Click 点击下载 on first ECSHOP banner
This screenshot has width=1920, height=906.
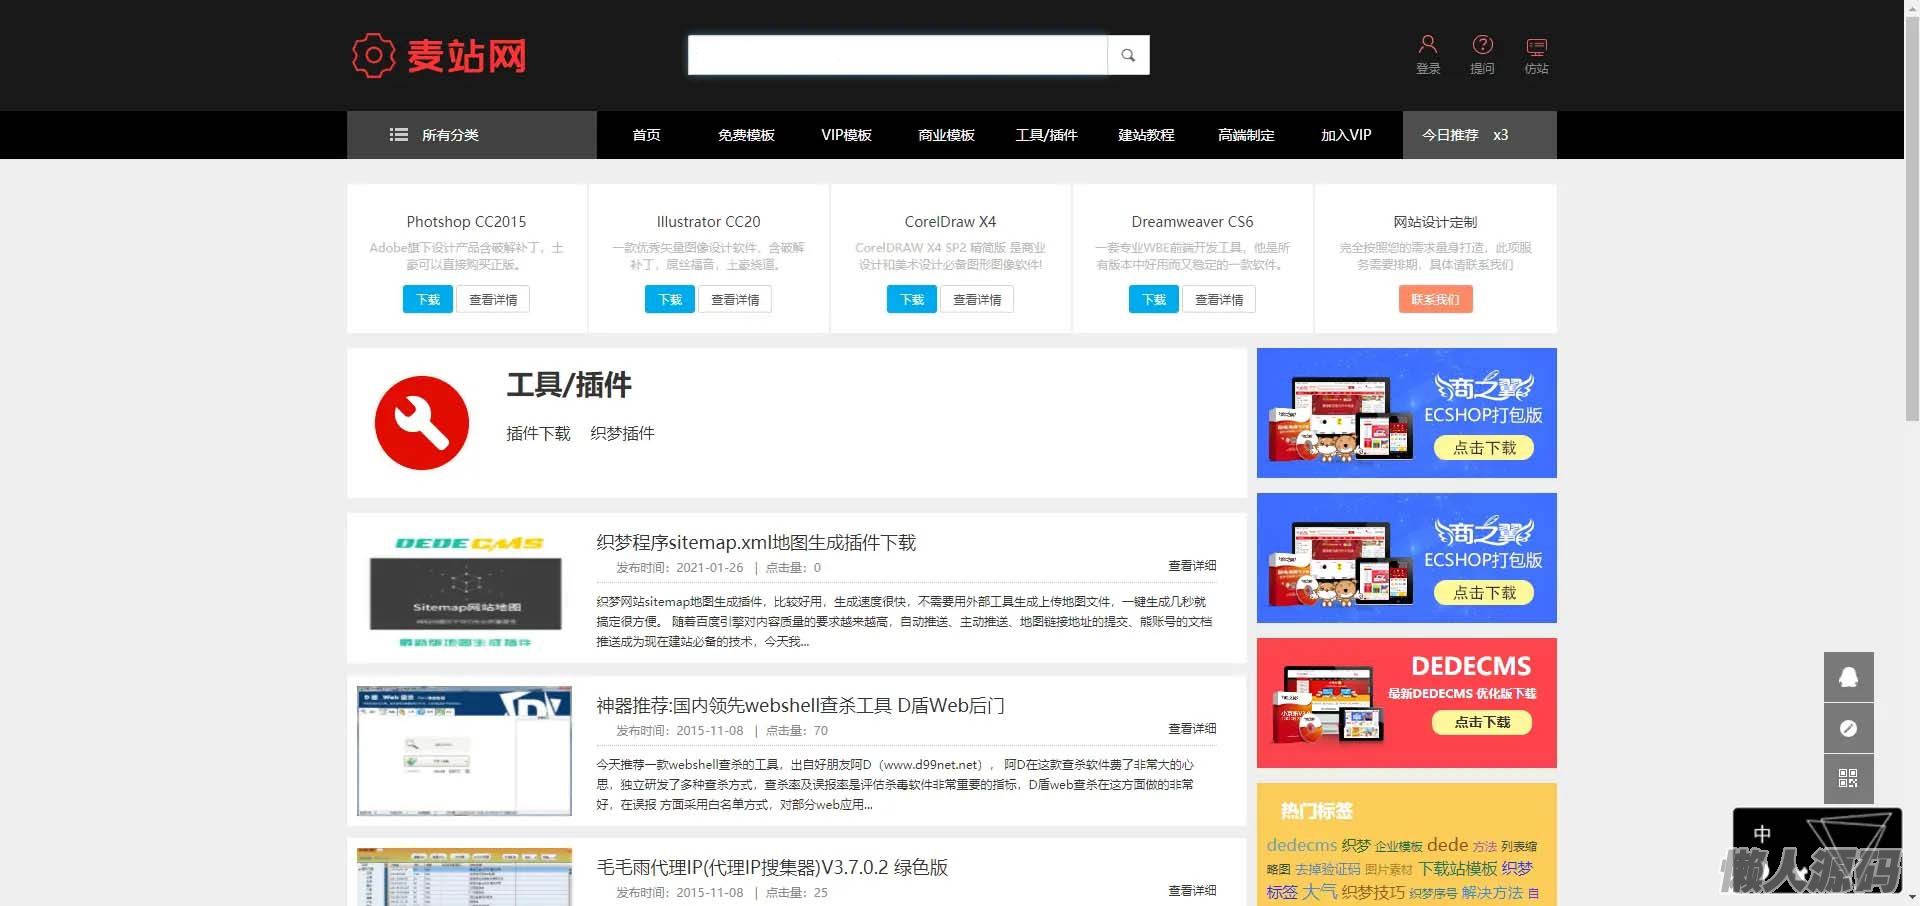tap(1484, 448)
